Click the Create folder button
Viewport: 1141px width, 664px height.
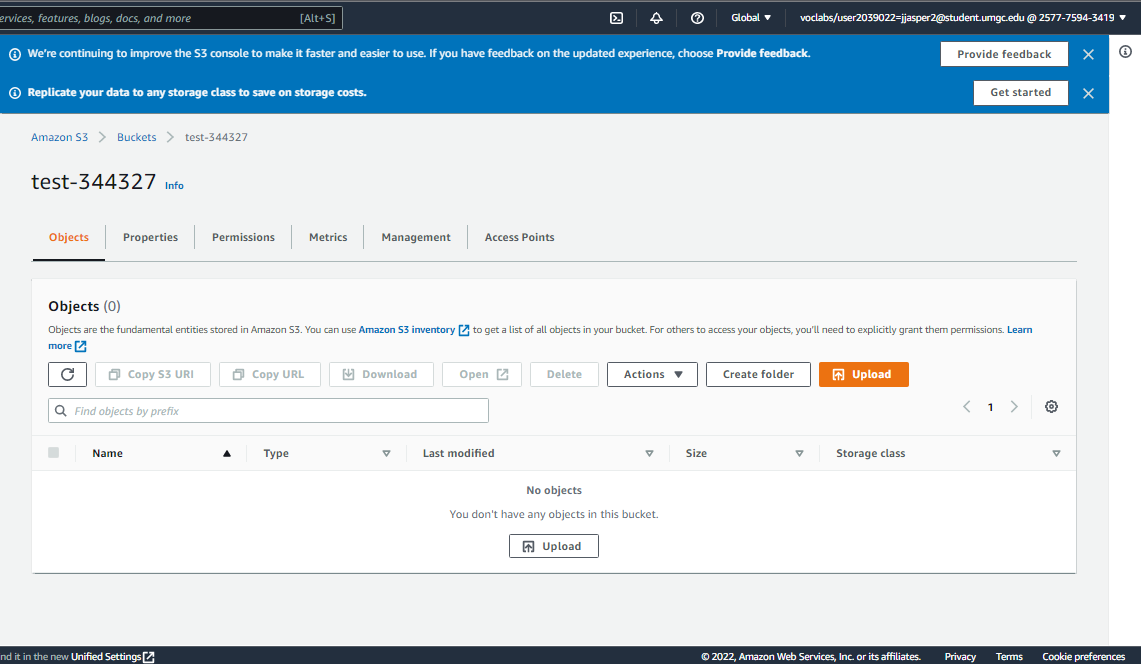click(x=758, y=374)
